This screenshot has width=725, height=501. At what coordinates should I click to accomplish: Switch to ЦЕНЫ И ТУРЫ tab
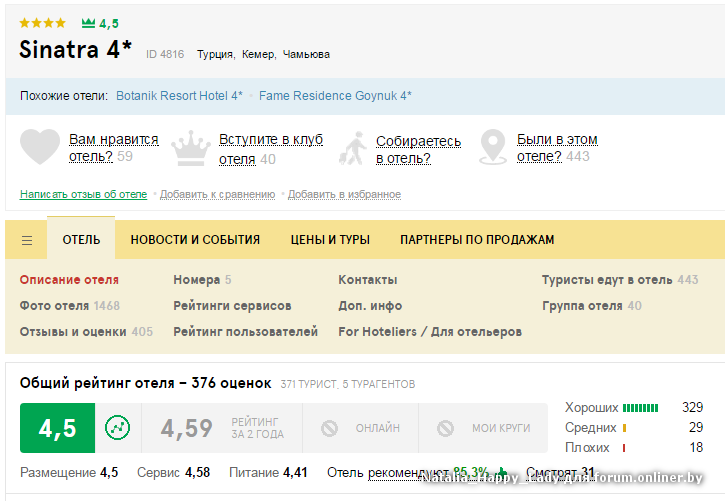coord(330,239)
